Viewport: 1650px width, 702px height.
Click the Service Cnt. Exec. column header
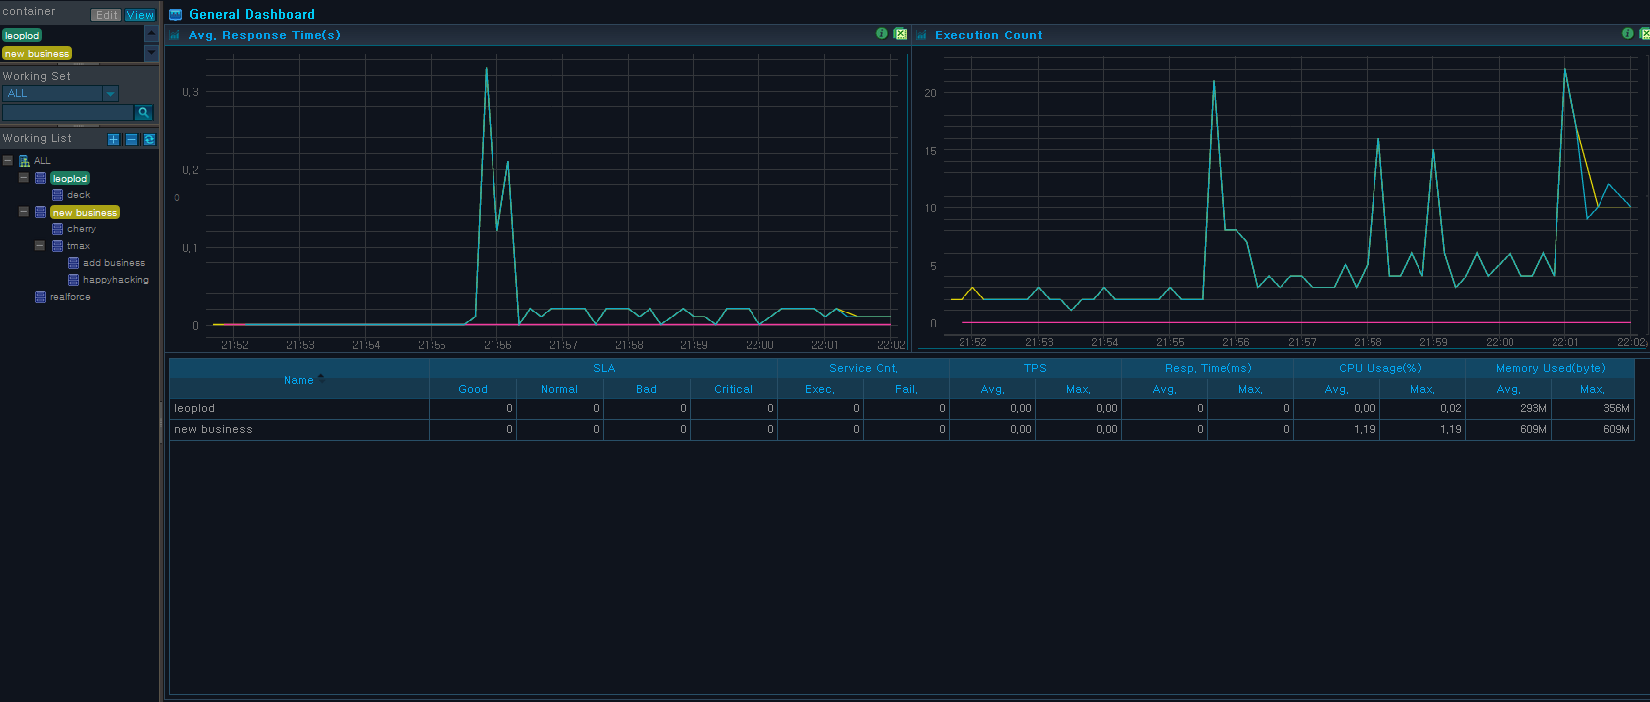(820, 389)
